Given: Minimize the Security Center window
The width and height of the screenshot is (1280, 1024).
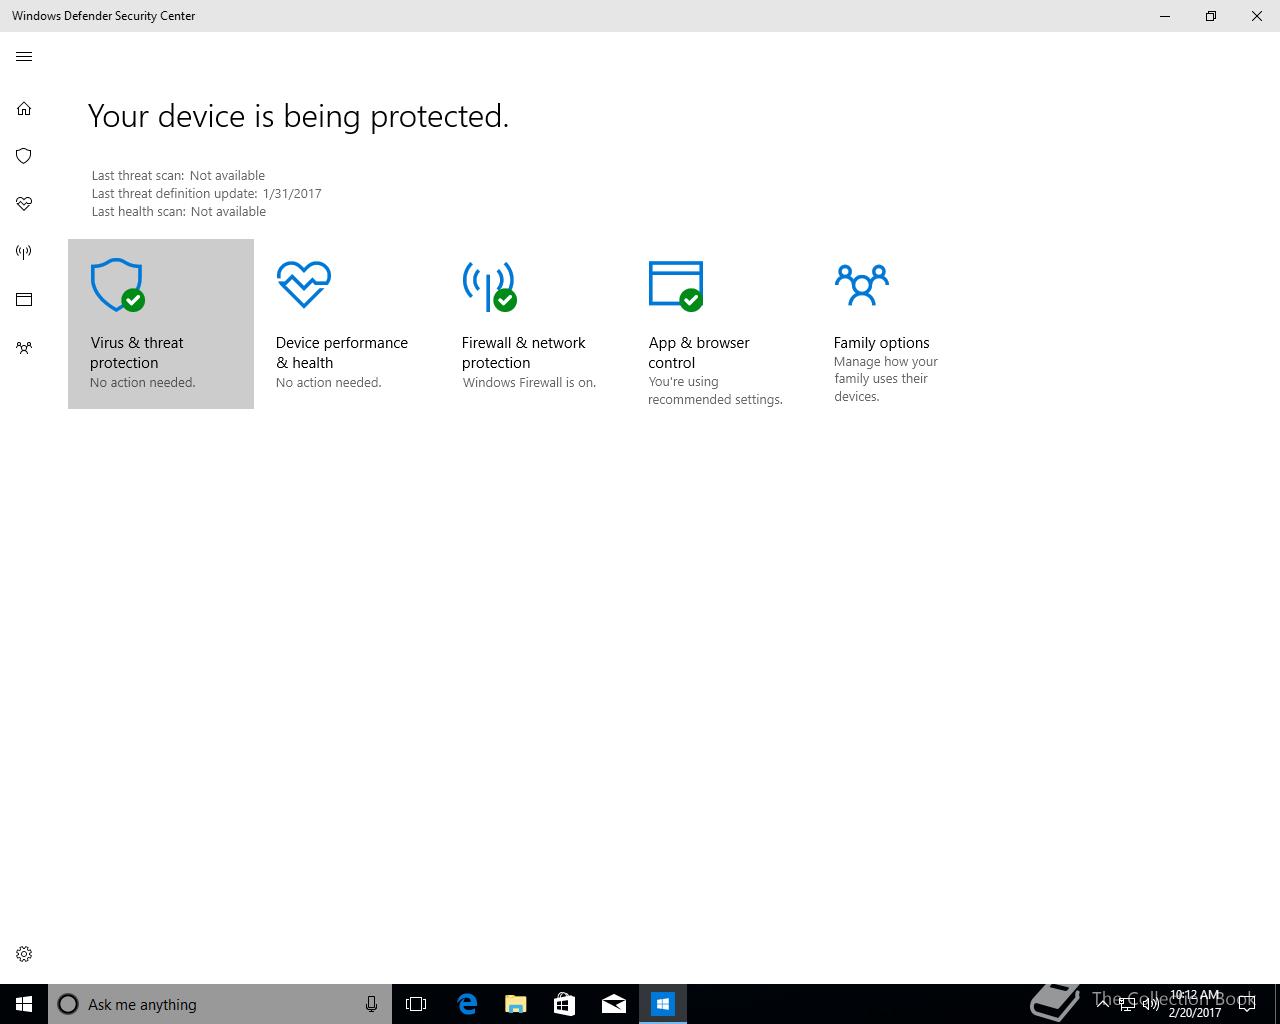Looking at the screenshot, I should (1165, 16).
